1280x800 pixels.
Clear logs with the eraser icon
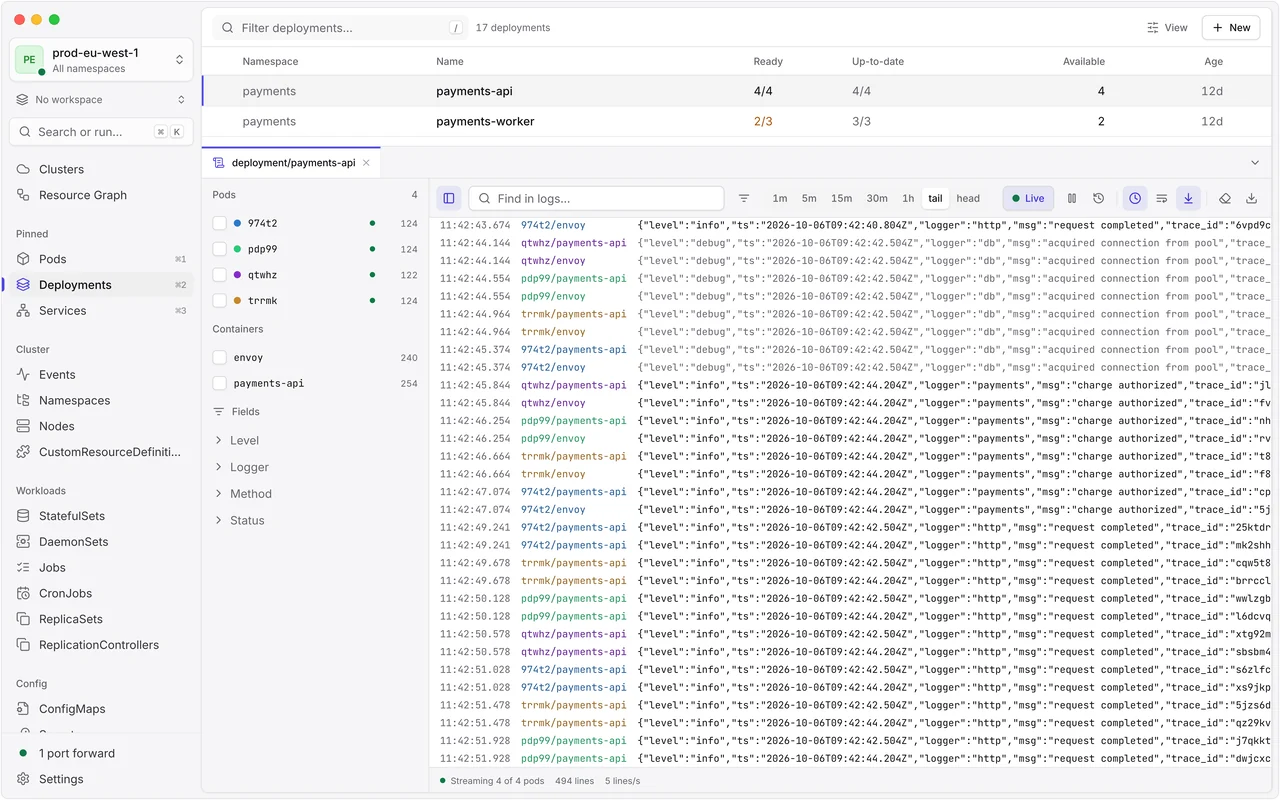[1225, 198]
